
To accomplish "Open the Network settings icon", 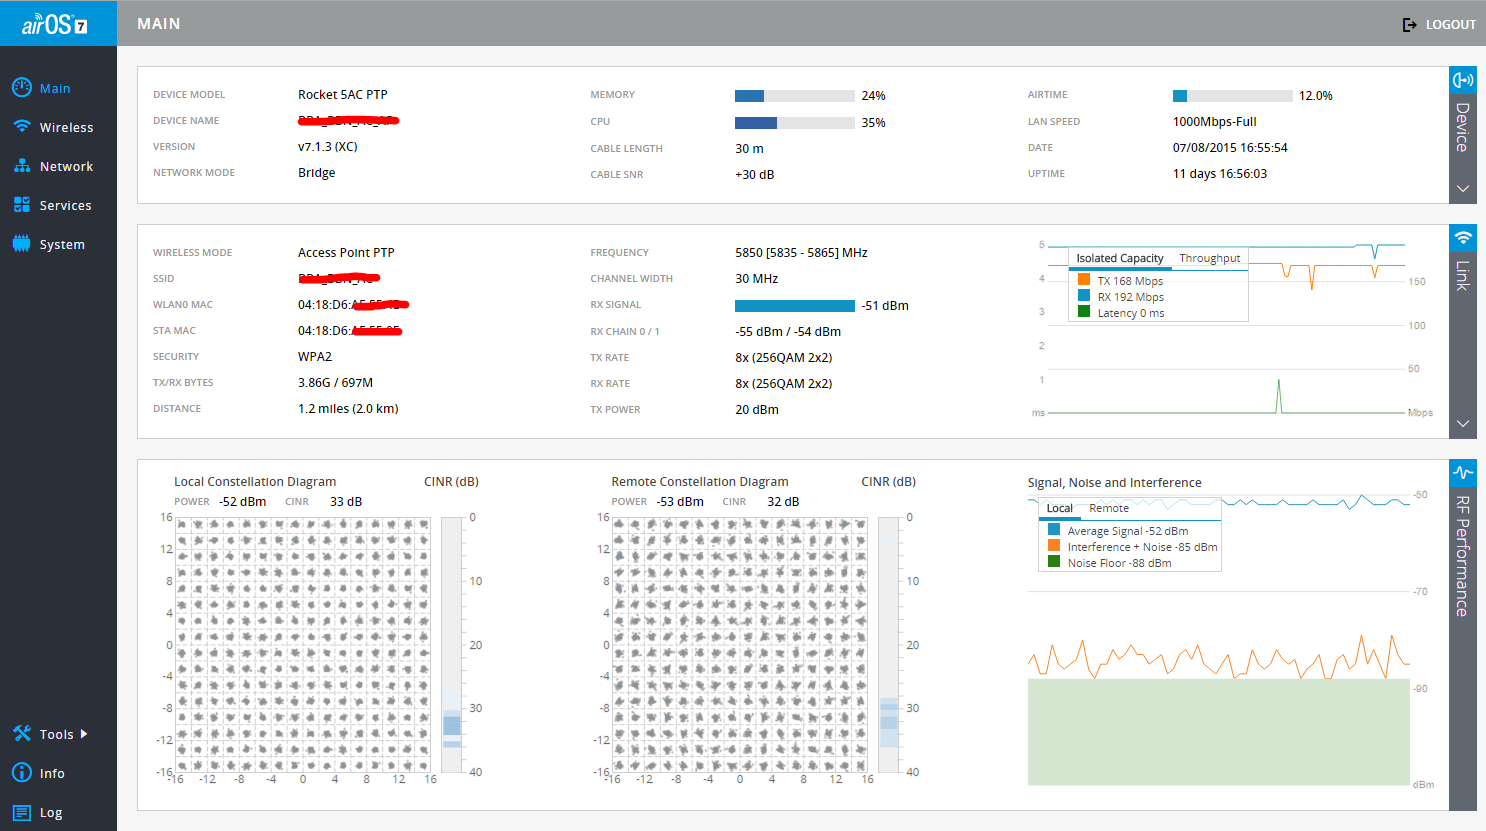I will (x=22, y=166).
